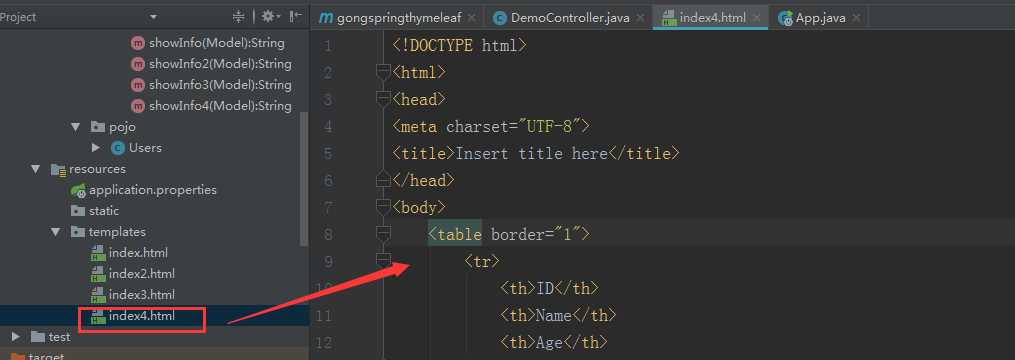Click the class icon on DemoController.java tab

tap(499, 18)
